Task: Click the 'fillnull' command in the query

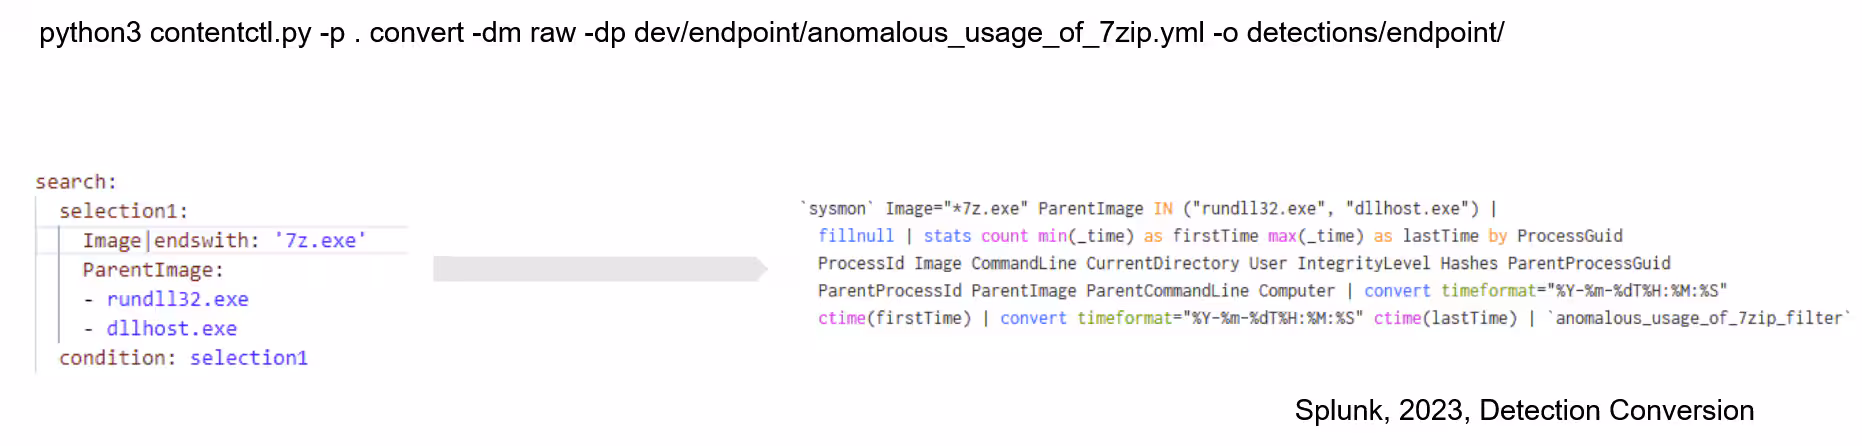Action: click(x=856, y=236)
